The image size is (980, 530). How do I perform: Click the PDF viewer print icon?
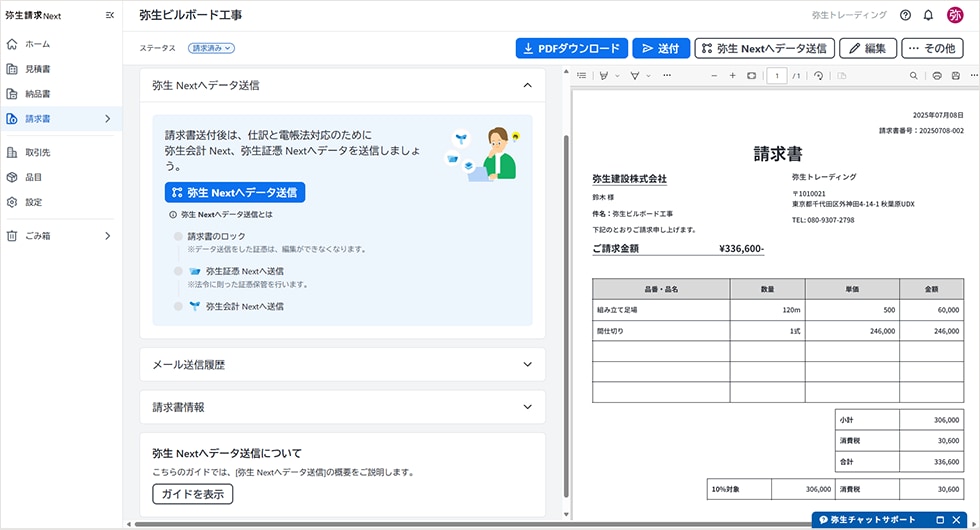(x=937, y=76)
